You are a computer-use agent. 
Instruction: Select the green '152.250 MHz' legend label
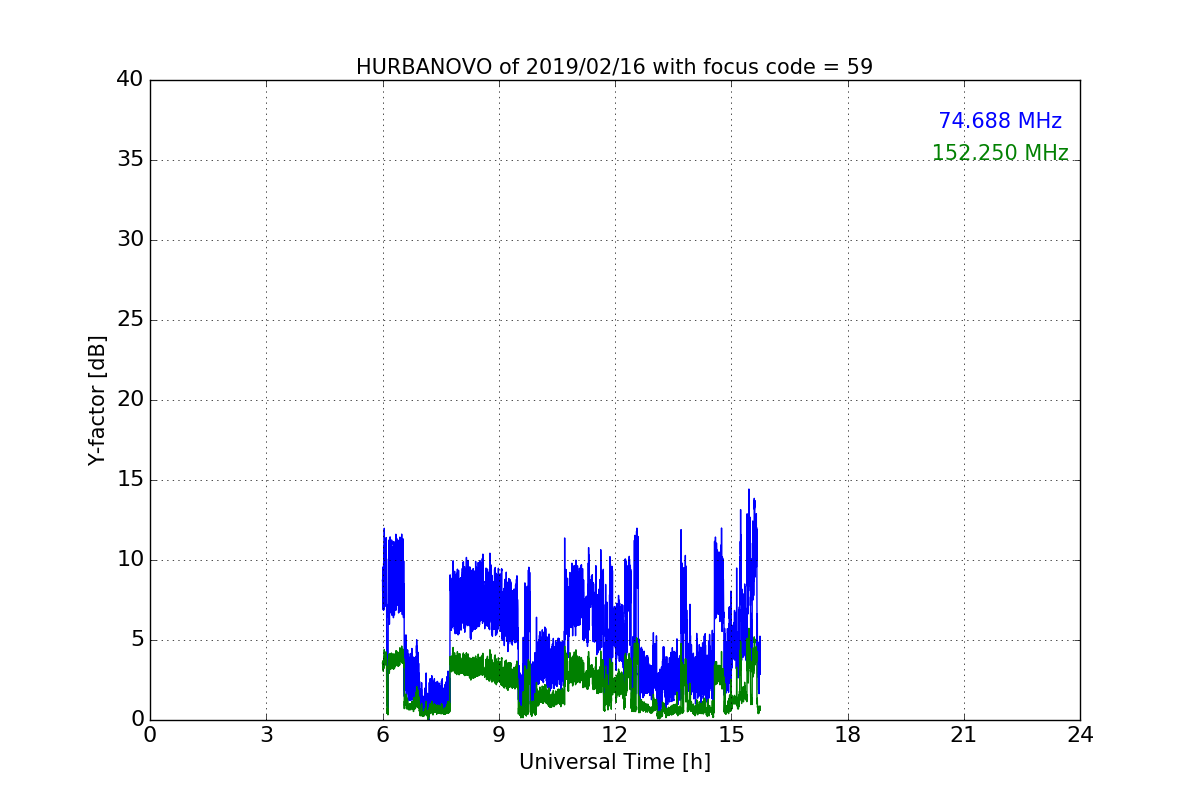click(1000, 153)
